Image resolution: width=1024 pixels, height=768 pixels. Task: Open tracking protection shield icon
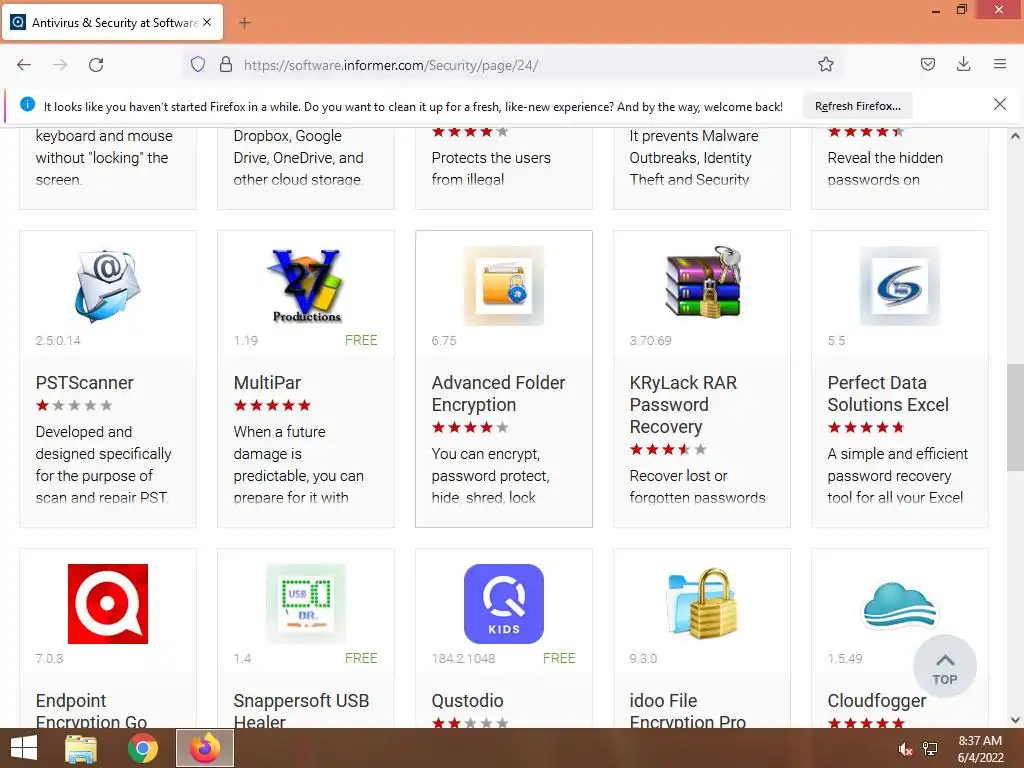(198, 64)
